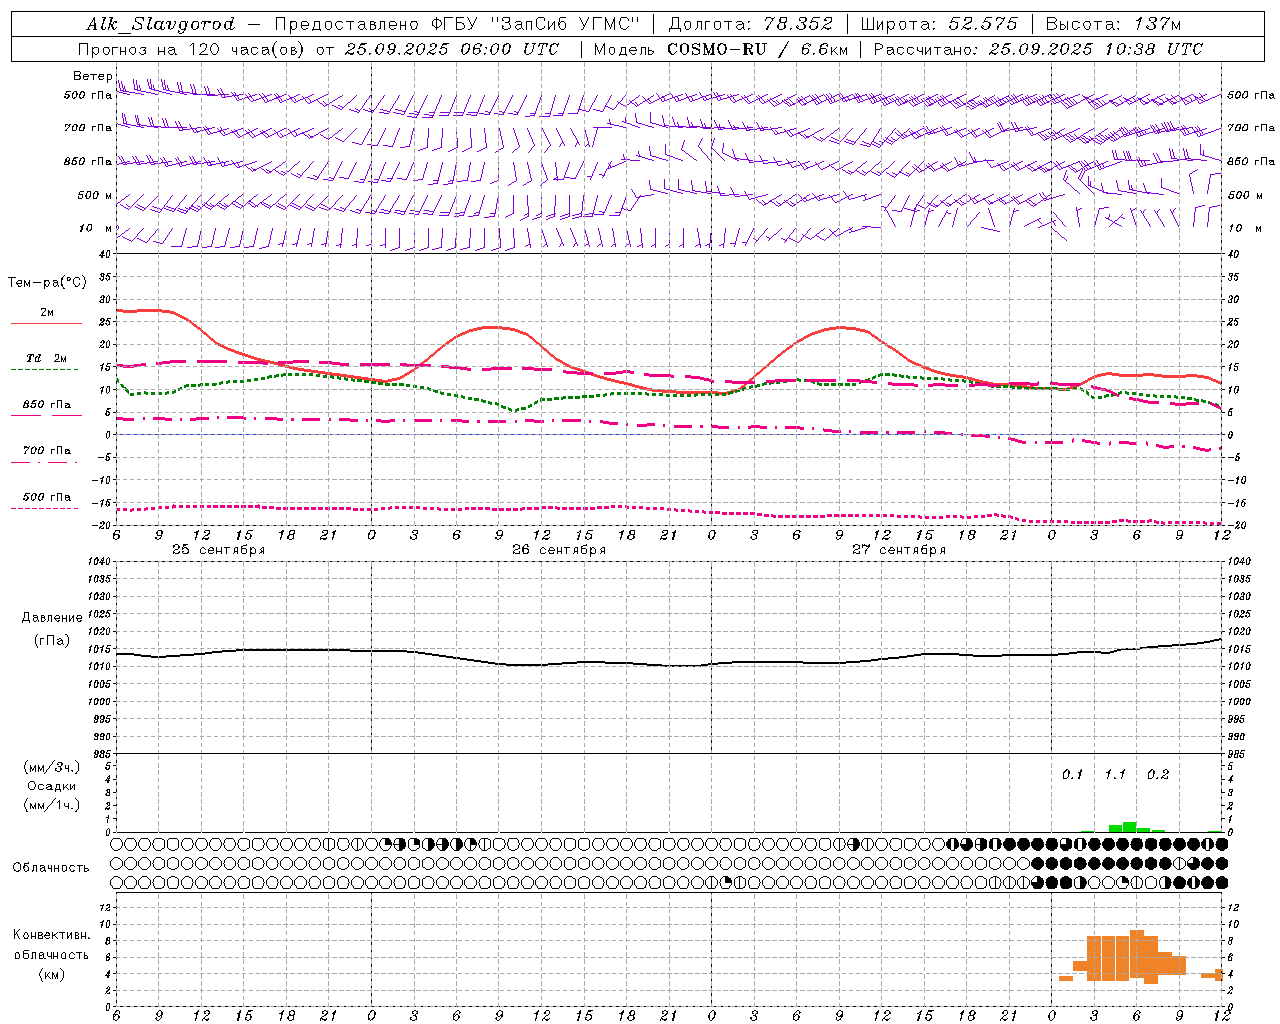Image resolution: width=1280 pixels, height=1024 pixels.
Task: Click the 'Осадки' precipitation label
Action: click(x=51, y=786)
